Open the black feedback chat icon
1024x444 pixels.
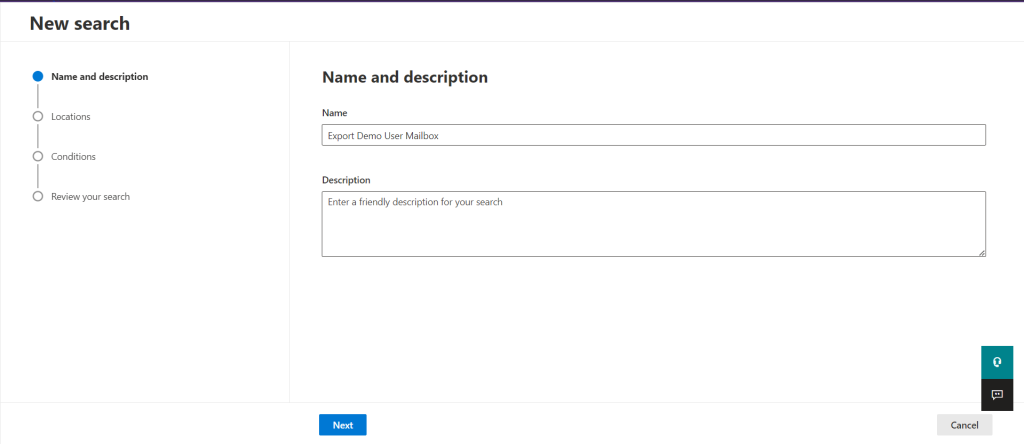(x=997, y=395)
